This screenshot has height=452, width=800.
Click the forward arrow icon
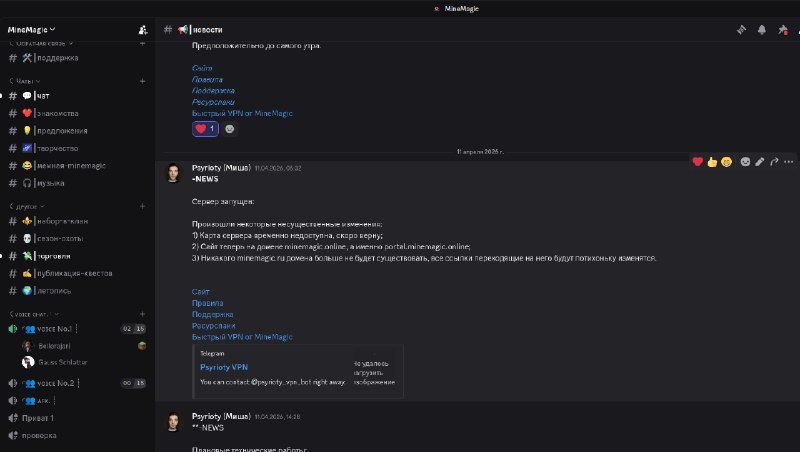click(774, 162)
